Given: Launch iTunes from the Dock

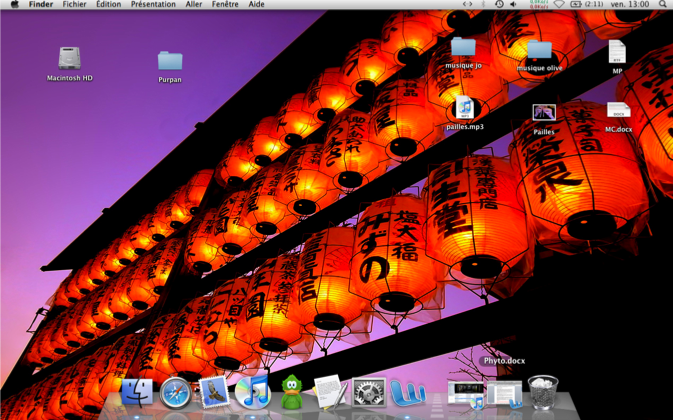Looking at the screenshot, I should pos(252,393).
